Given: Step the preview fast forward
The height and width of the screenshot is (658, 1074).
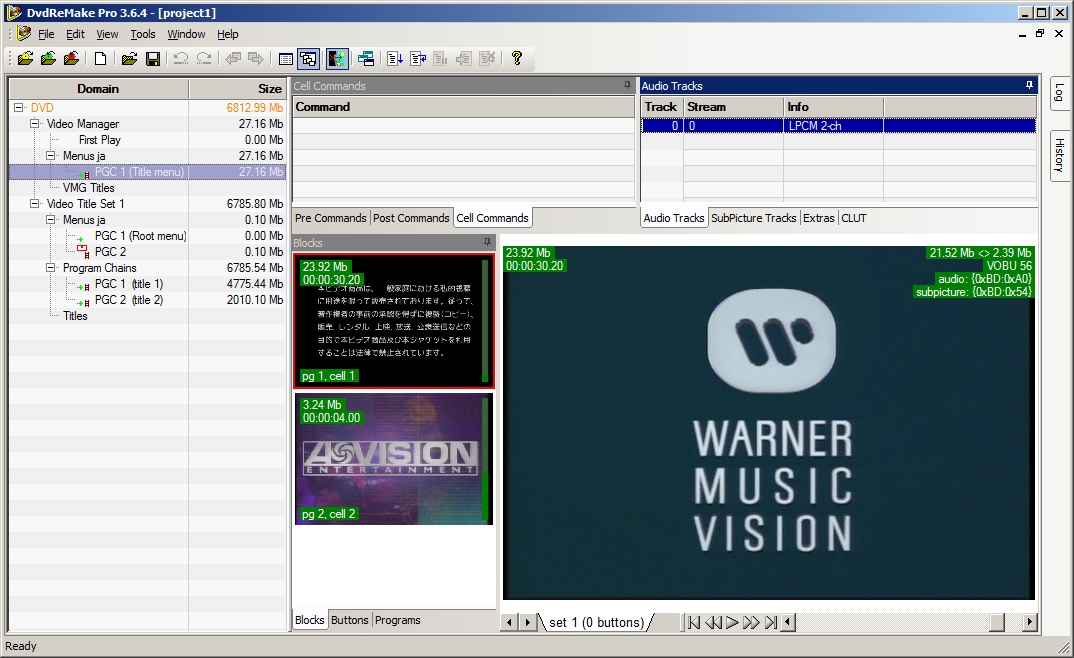Looking at the screenshot, I should coord(751,622).
